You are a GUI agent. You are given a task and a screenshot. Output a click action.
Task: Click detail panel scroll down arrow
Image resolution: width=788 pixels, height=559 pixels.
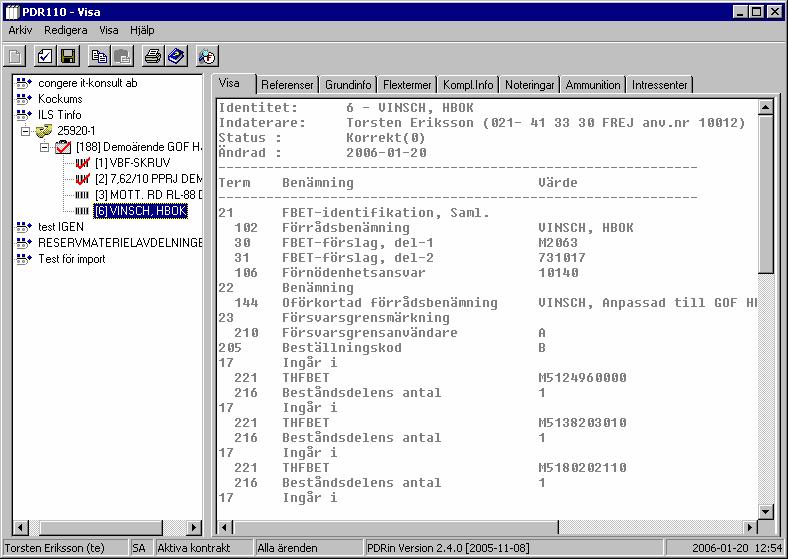coord(765,512)
